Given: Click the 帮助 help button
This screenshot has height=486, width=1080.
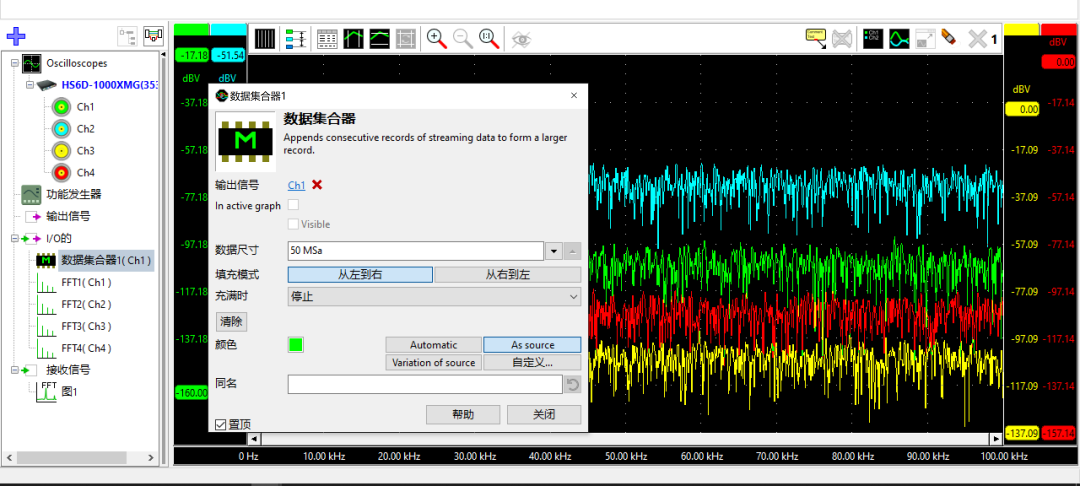Looking at the screenshot, I should click(x=463, y=414).
